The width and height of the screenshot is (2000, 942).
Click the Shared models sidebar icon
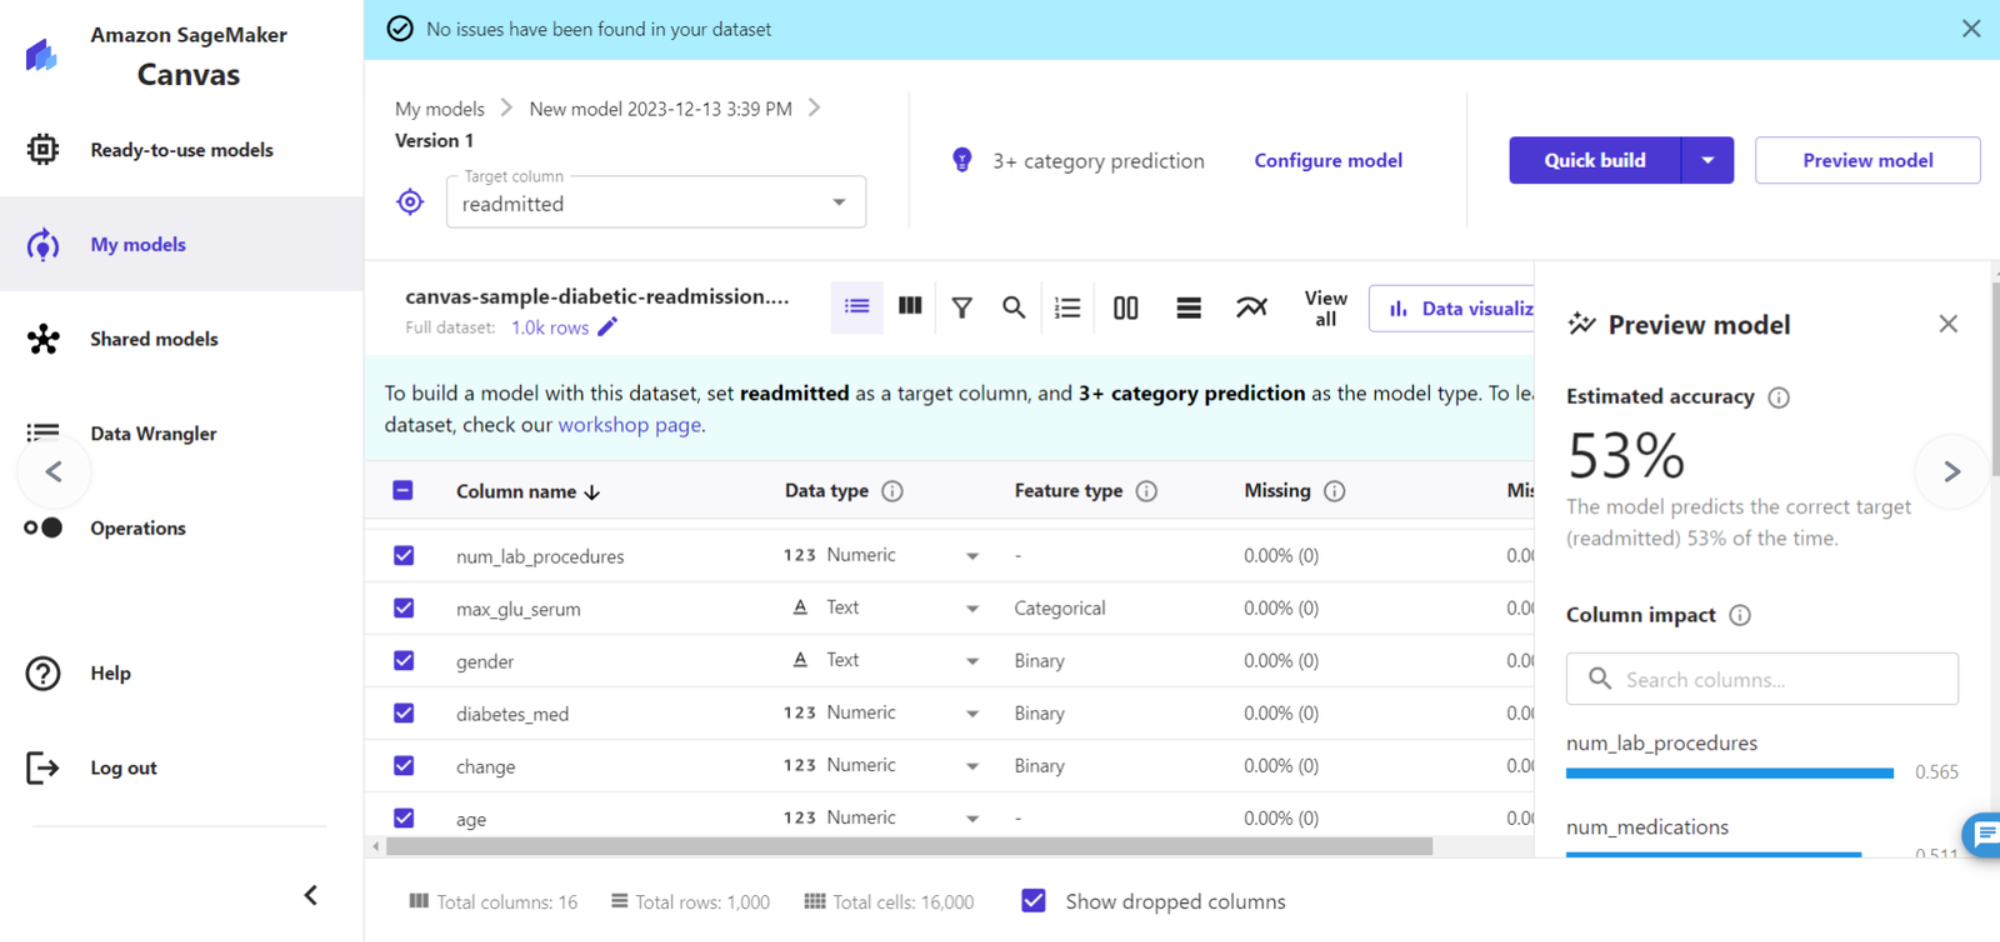coord(43,339)
